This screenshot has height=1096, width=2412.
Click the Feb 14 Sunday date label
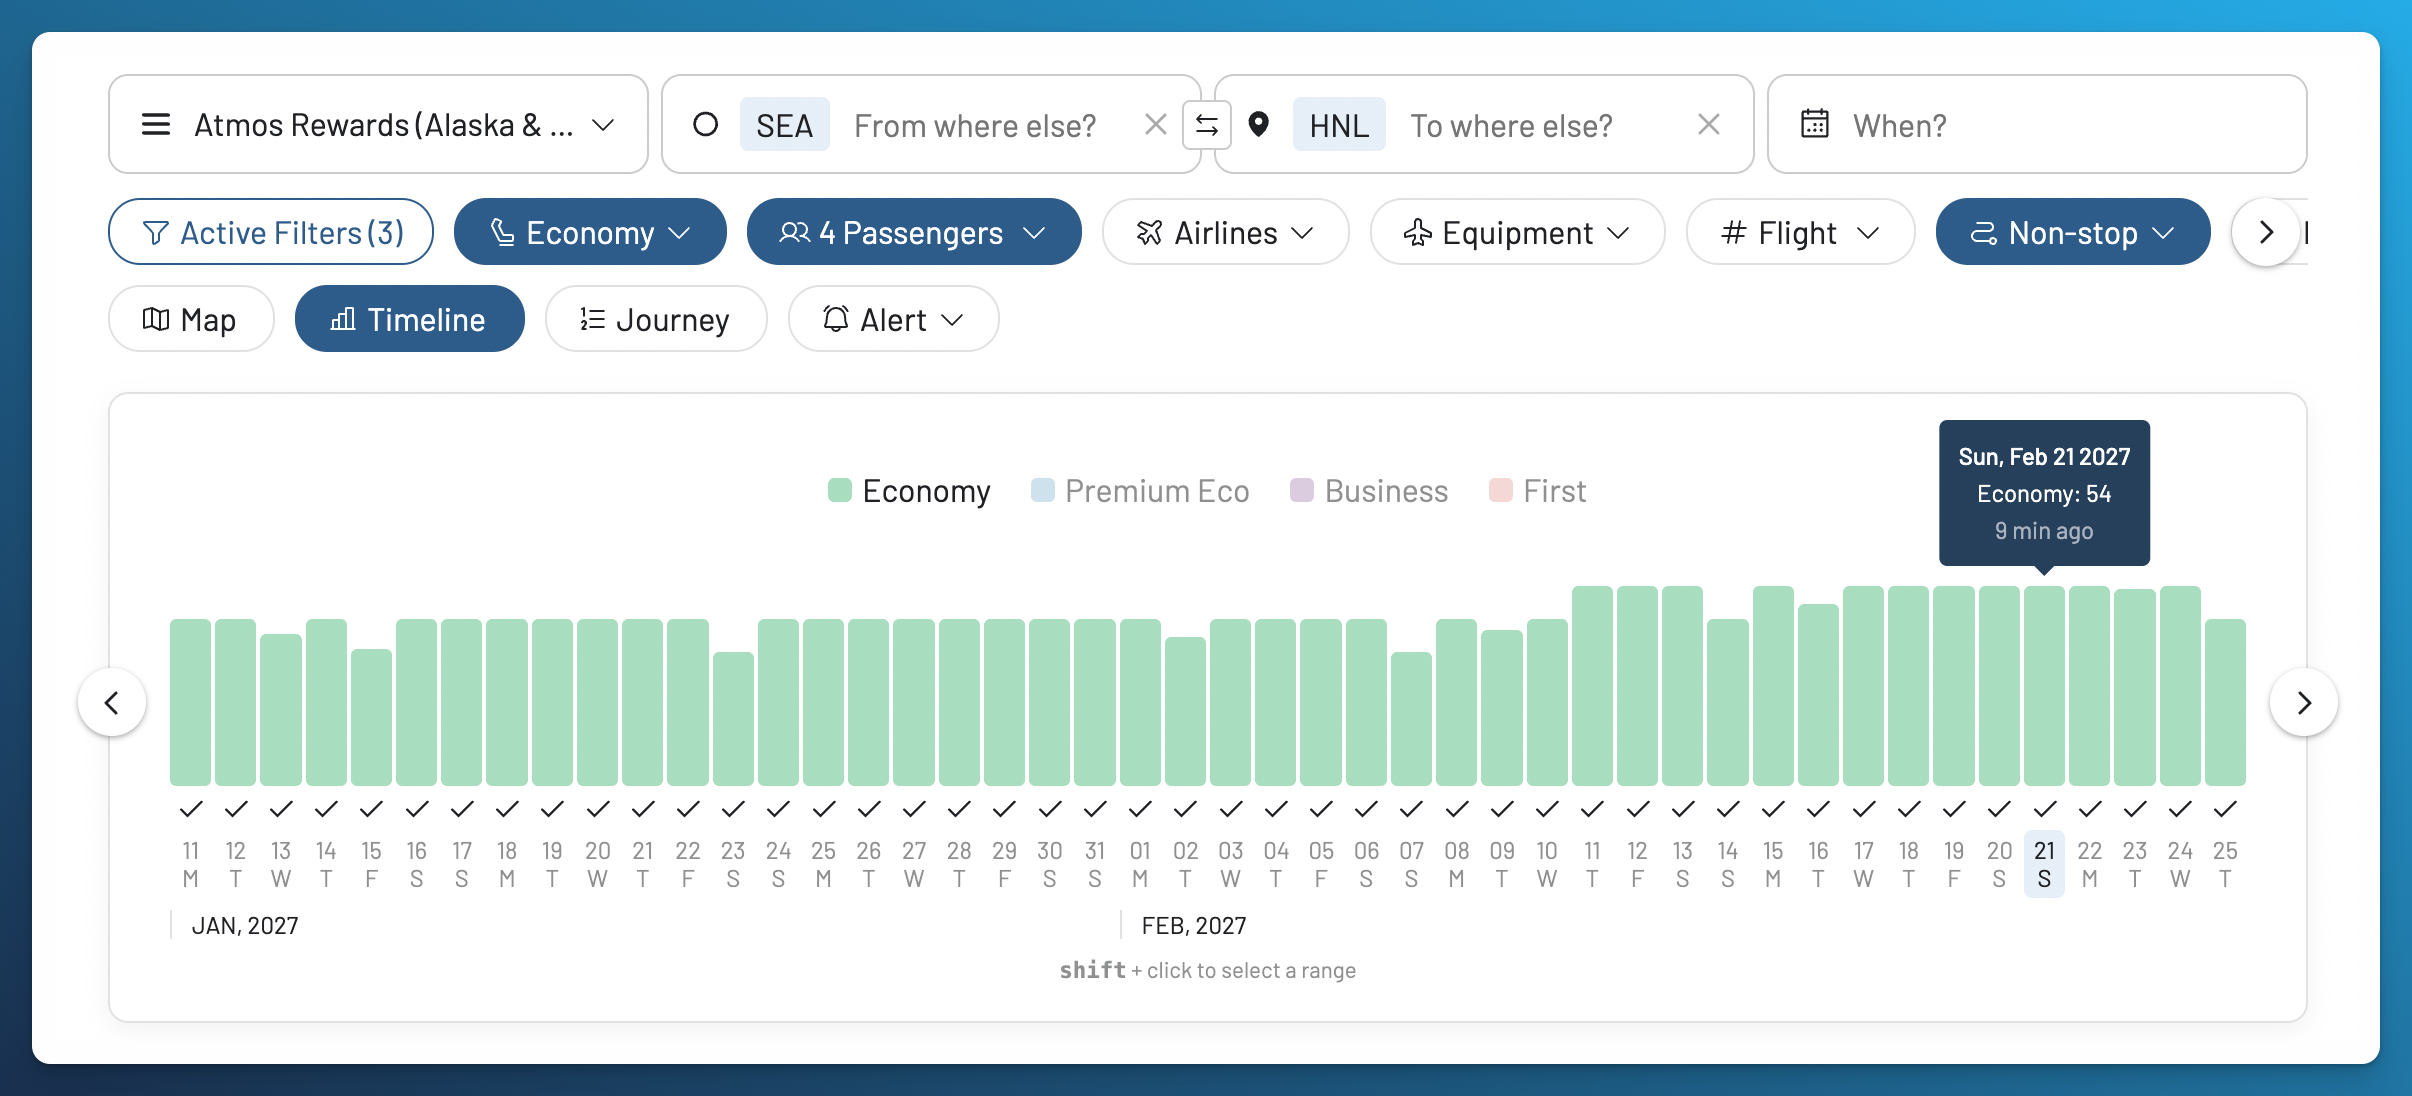1728,864
